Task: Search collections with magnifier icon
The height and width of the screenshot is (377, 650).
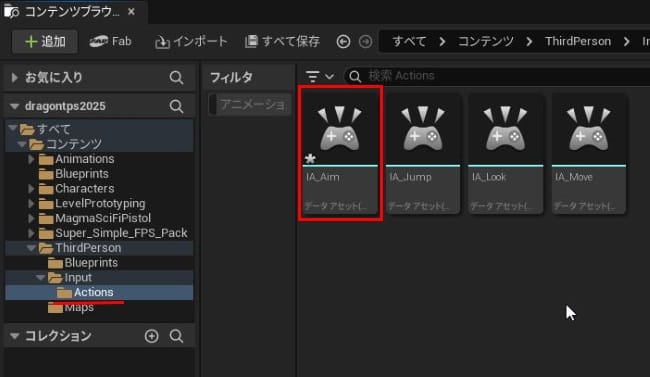Action: (x=176, y=336)
